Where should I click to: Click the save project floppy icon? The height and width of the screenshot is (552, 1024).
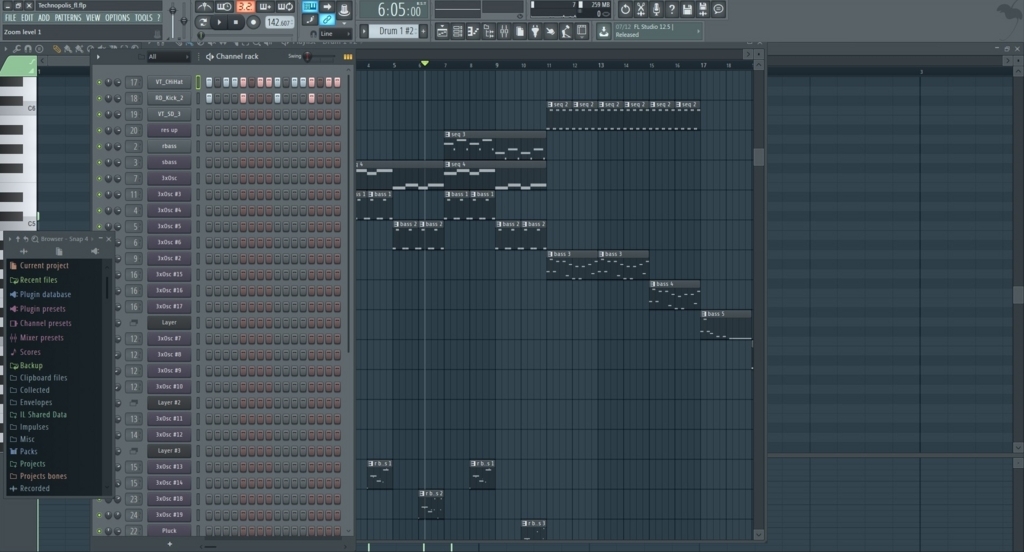(687, 9)
